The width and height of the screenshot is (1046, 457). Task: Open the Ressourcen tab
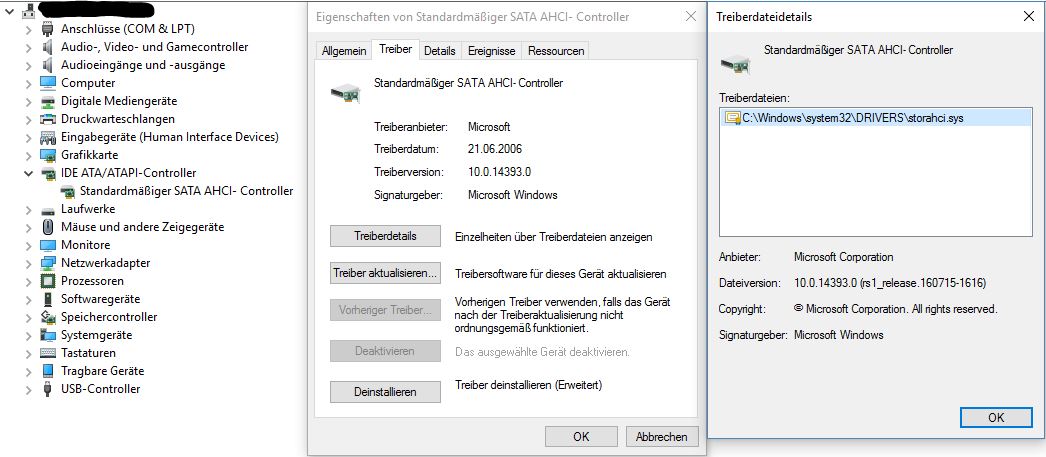pyautogui.click(x=556, y=51)
